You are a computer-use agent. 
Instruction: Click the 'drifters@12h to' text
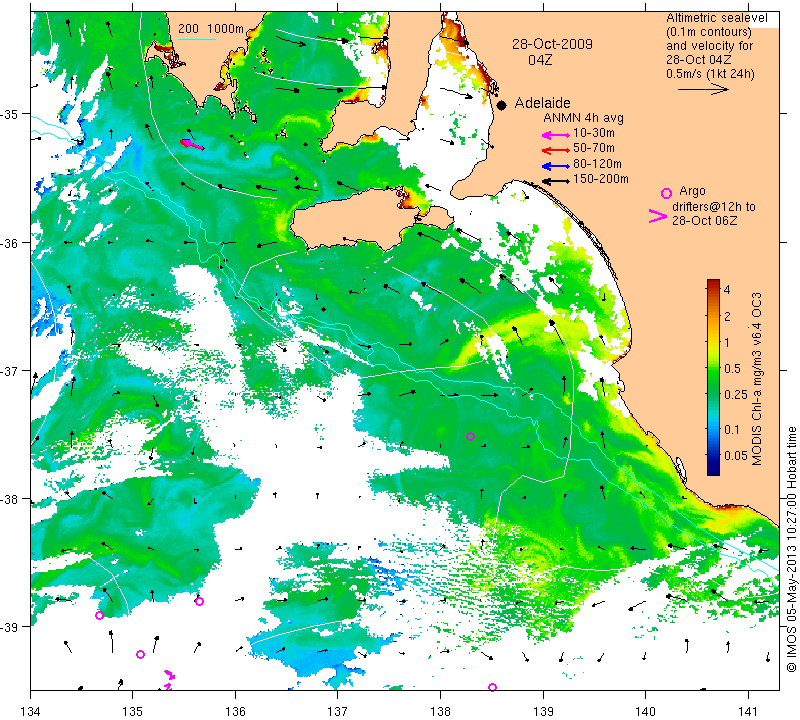coord(713,207)
